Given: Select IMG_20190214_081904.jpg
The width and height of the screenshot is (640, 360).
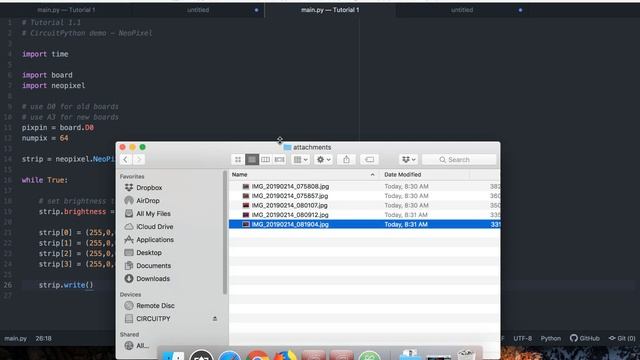Looking at the screenshot, I should point(364,224).
